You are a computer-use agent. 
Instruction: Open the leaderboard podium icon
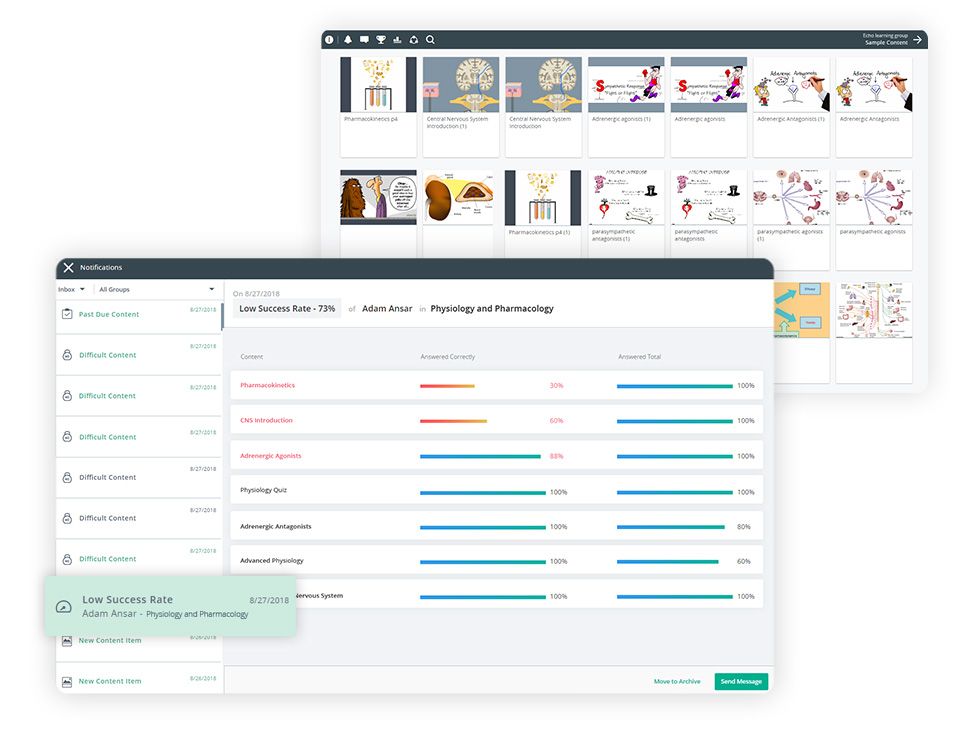397,39
